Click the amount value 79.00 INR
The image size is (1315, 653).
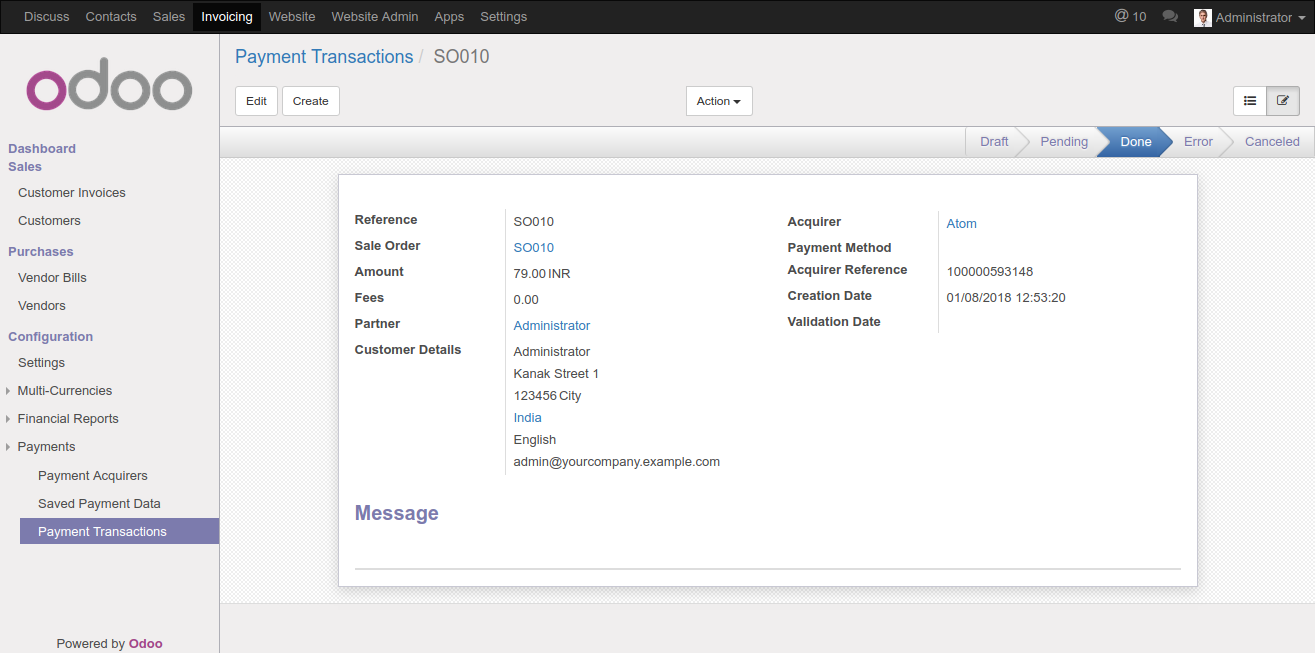point(542,274)
